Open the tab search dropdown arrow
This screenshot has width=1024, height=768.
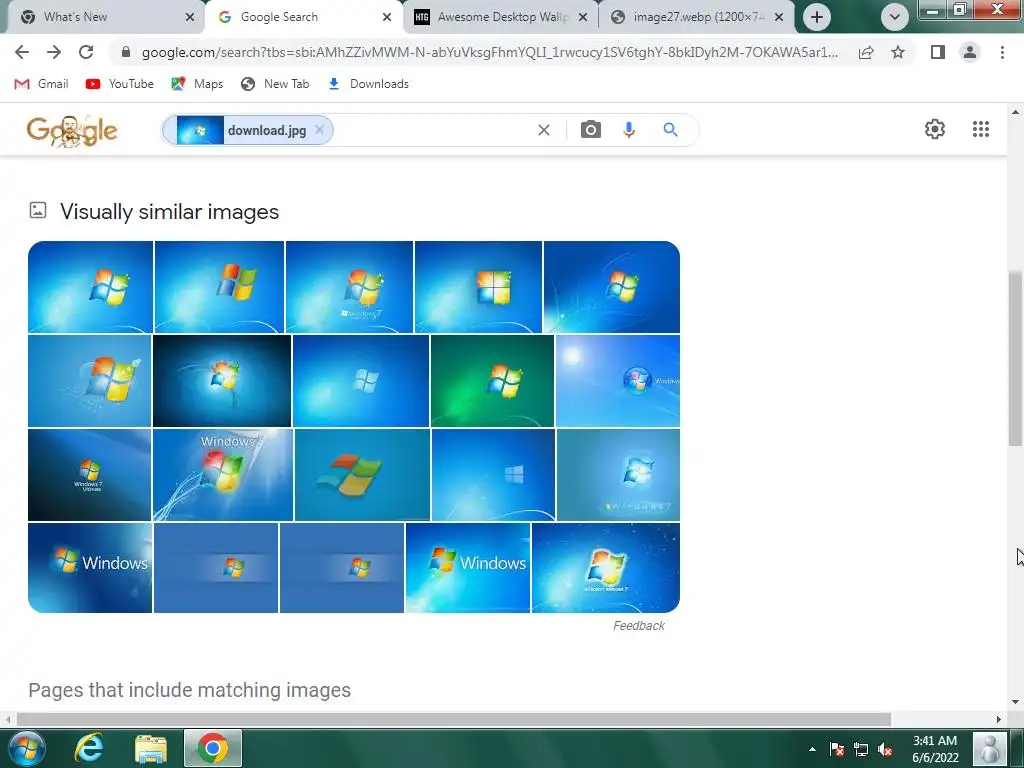click(895, 17)
